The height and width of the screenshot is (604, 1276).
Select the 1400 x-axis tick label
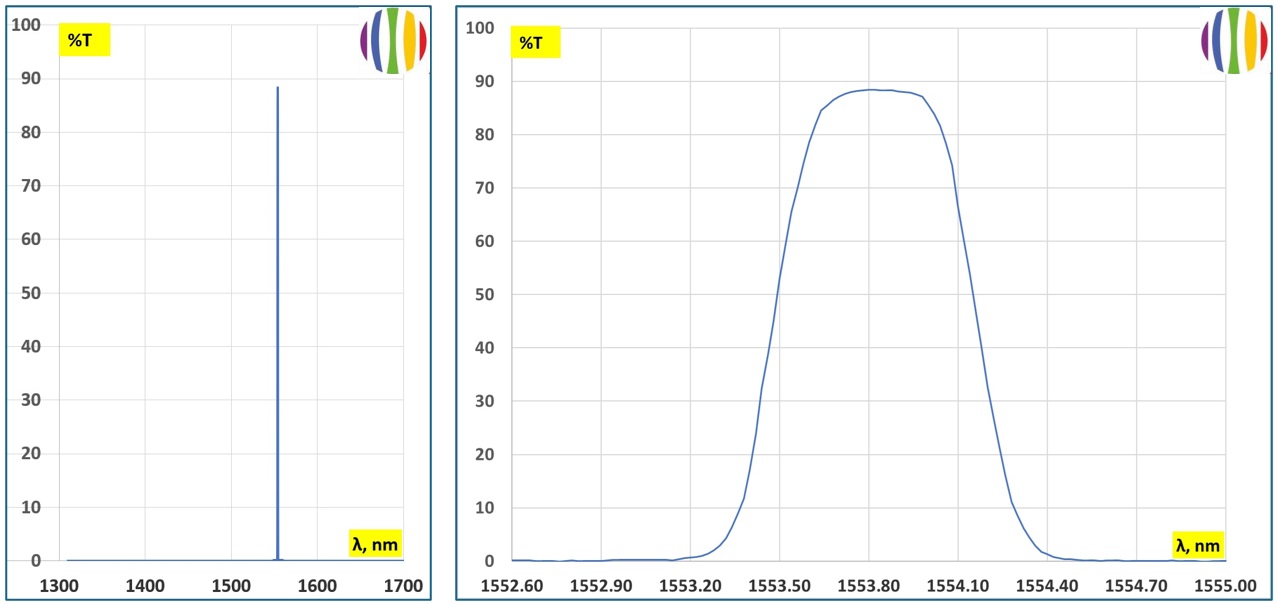pos(146,585)
